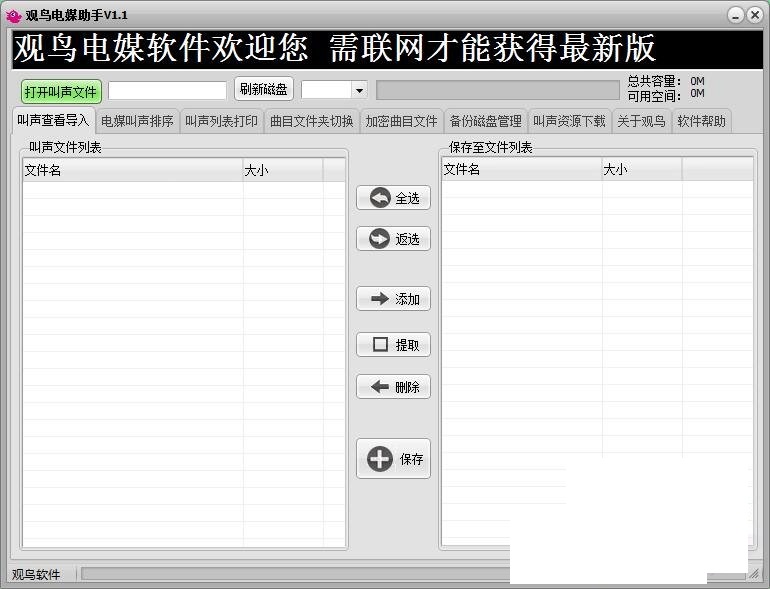The image size is (770, 589).
Task: Switch to 叫声资源下载 tab
Action: point(569,121)
